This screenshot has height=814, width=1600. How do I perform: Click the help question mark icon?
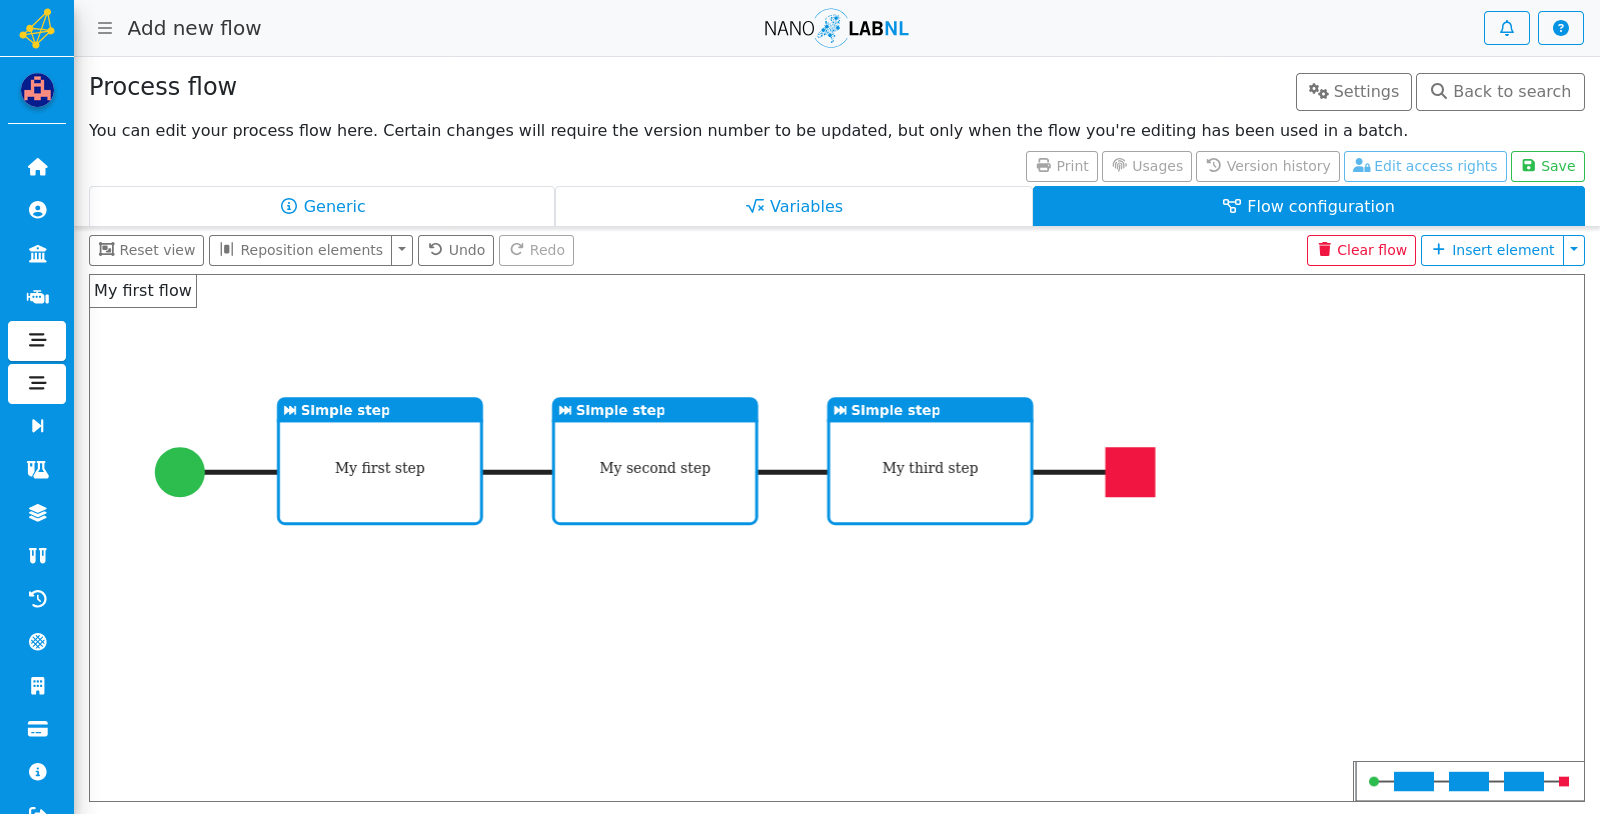[1560, 28]
